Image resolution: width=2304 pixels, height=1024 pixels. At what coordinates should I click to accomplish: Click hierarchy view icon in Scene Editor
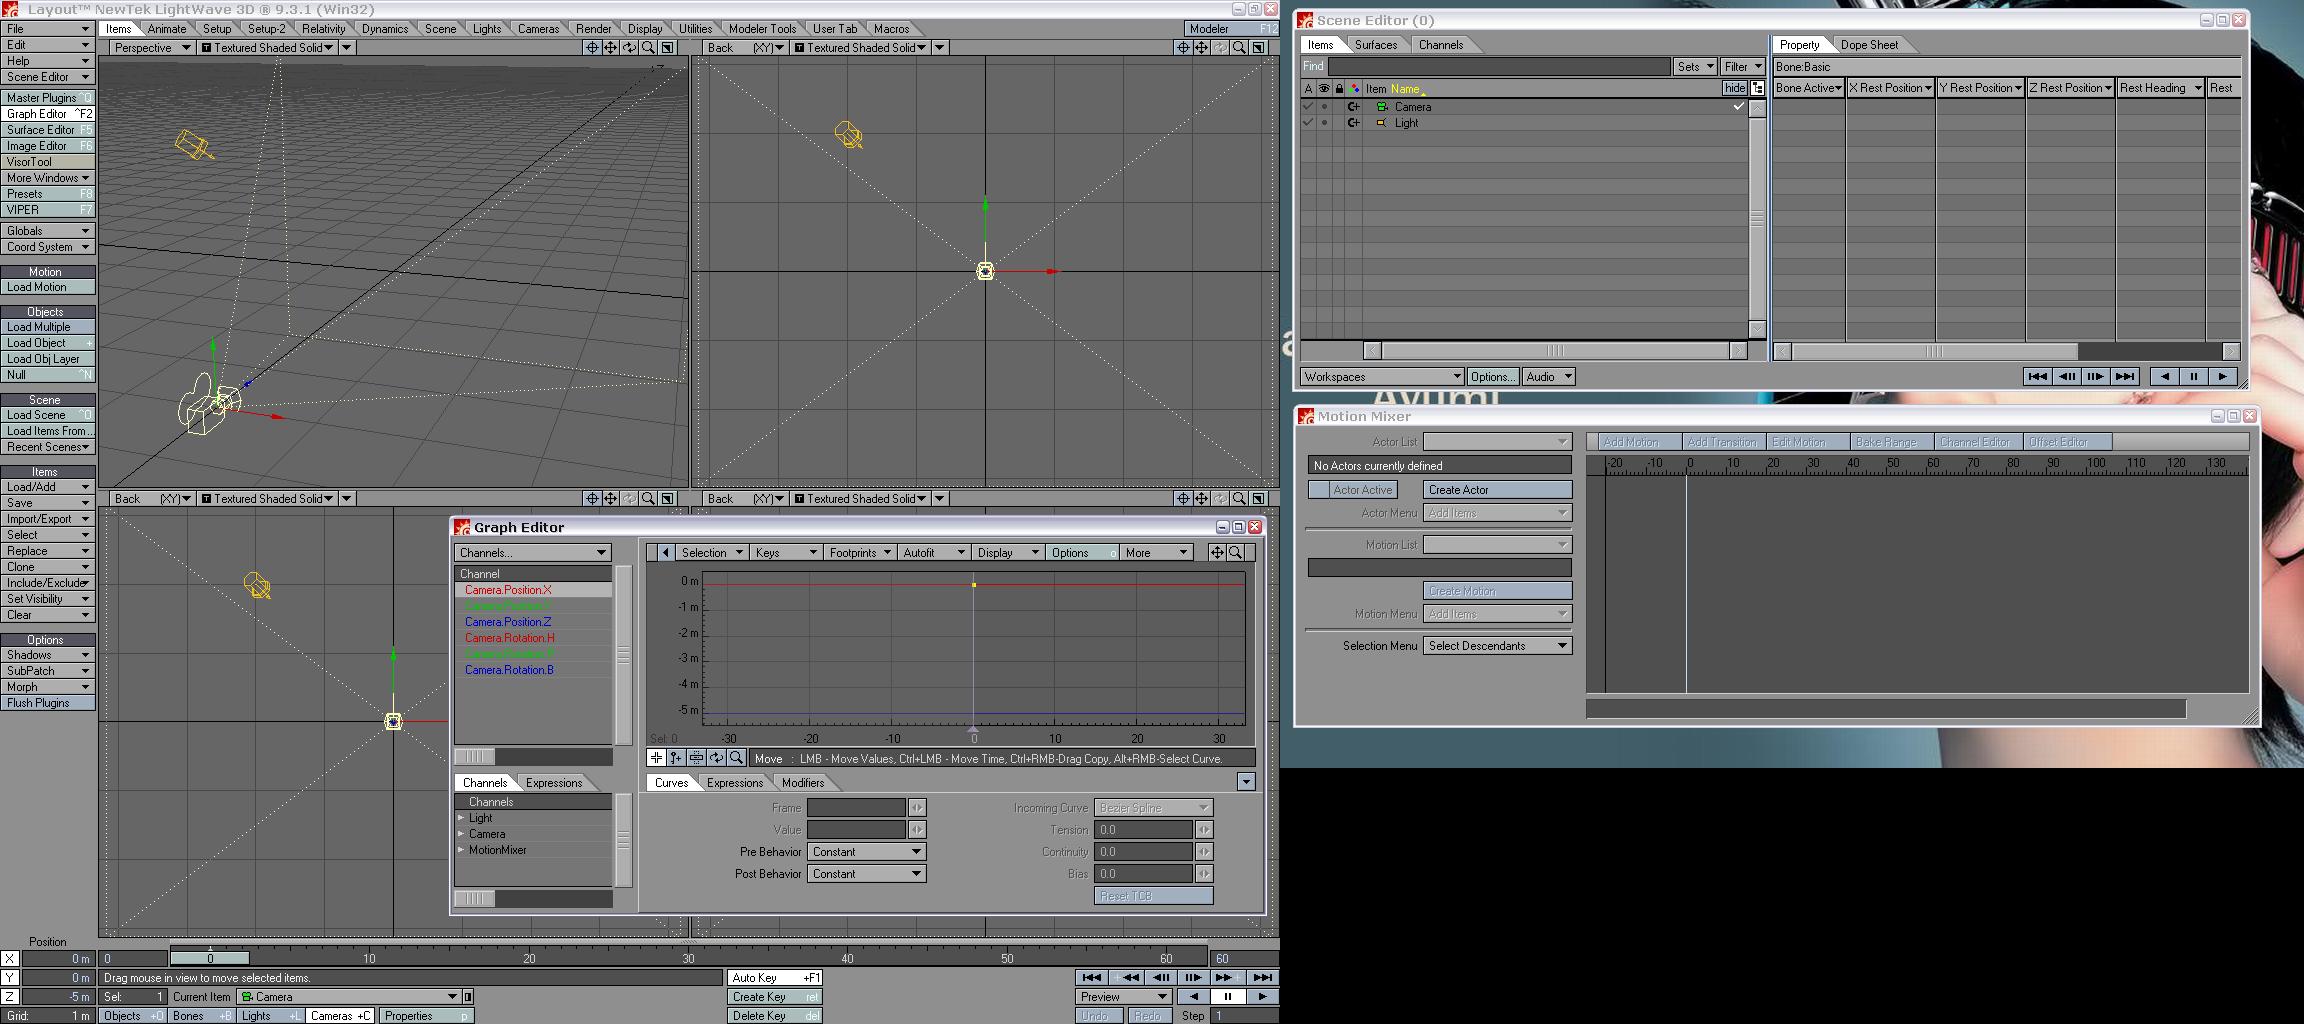tap(1757, 88)
